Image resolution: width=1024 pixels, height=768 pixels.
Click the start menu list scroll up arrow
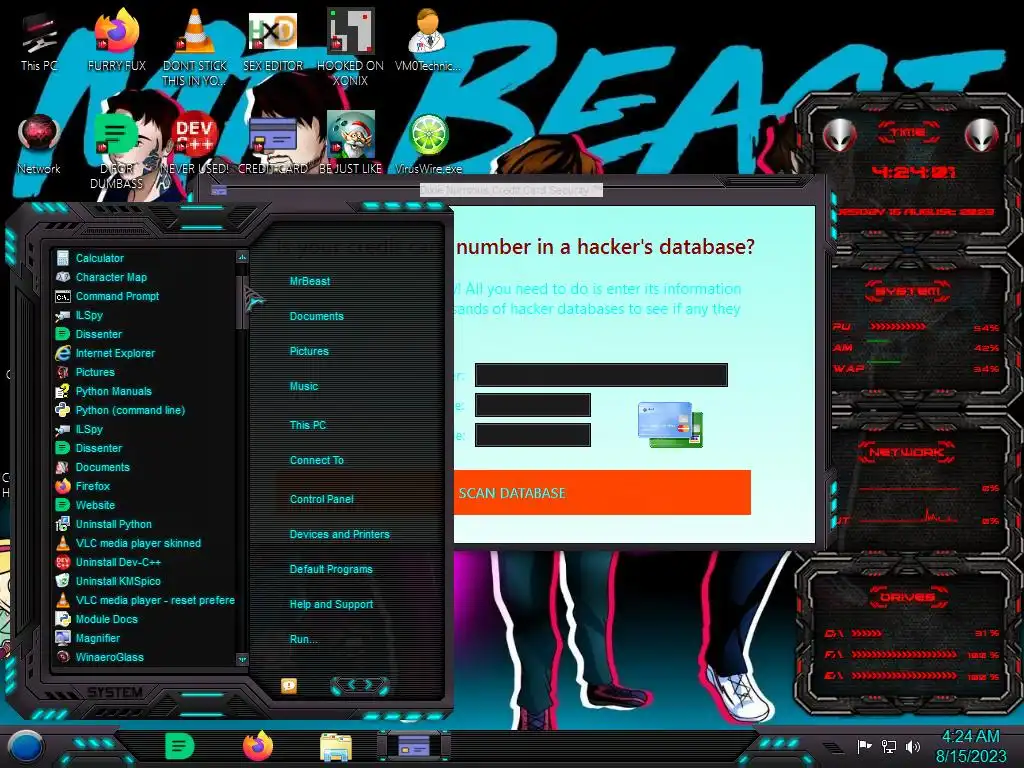(242, 257)
